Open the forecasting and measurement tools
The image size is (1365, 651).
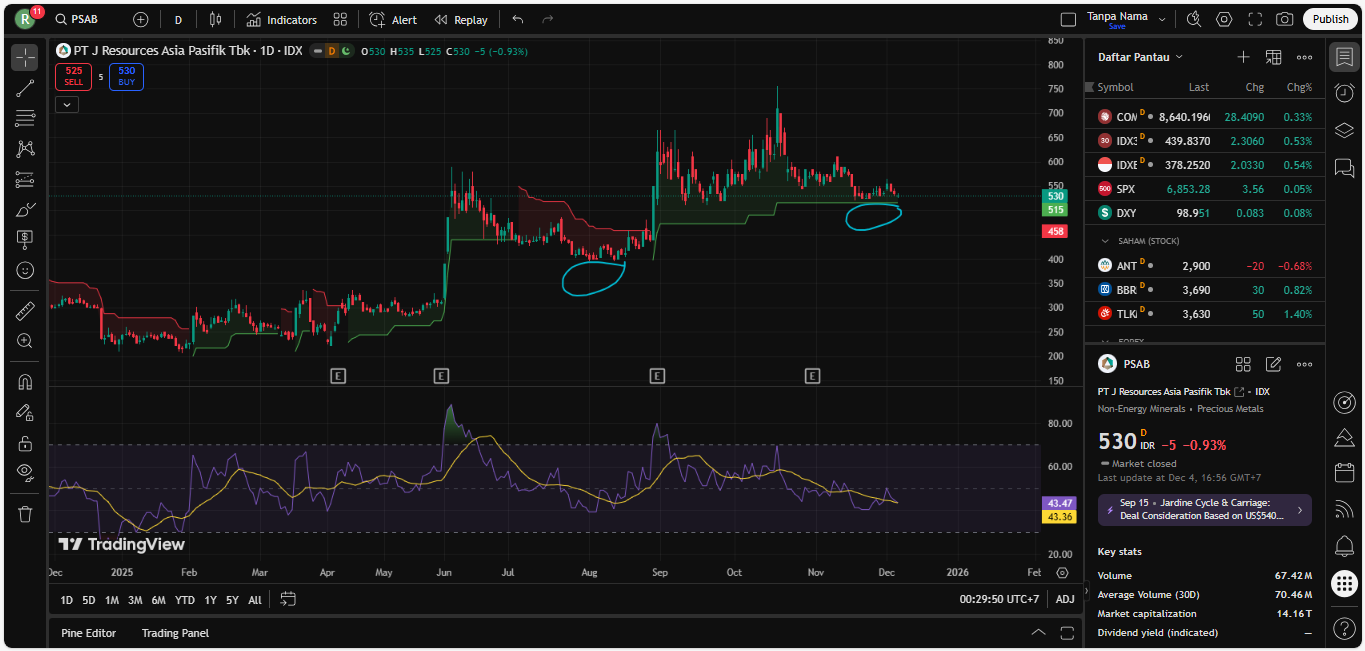tap(25, 179)
